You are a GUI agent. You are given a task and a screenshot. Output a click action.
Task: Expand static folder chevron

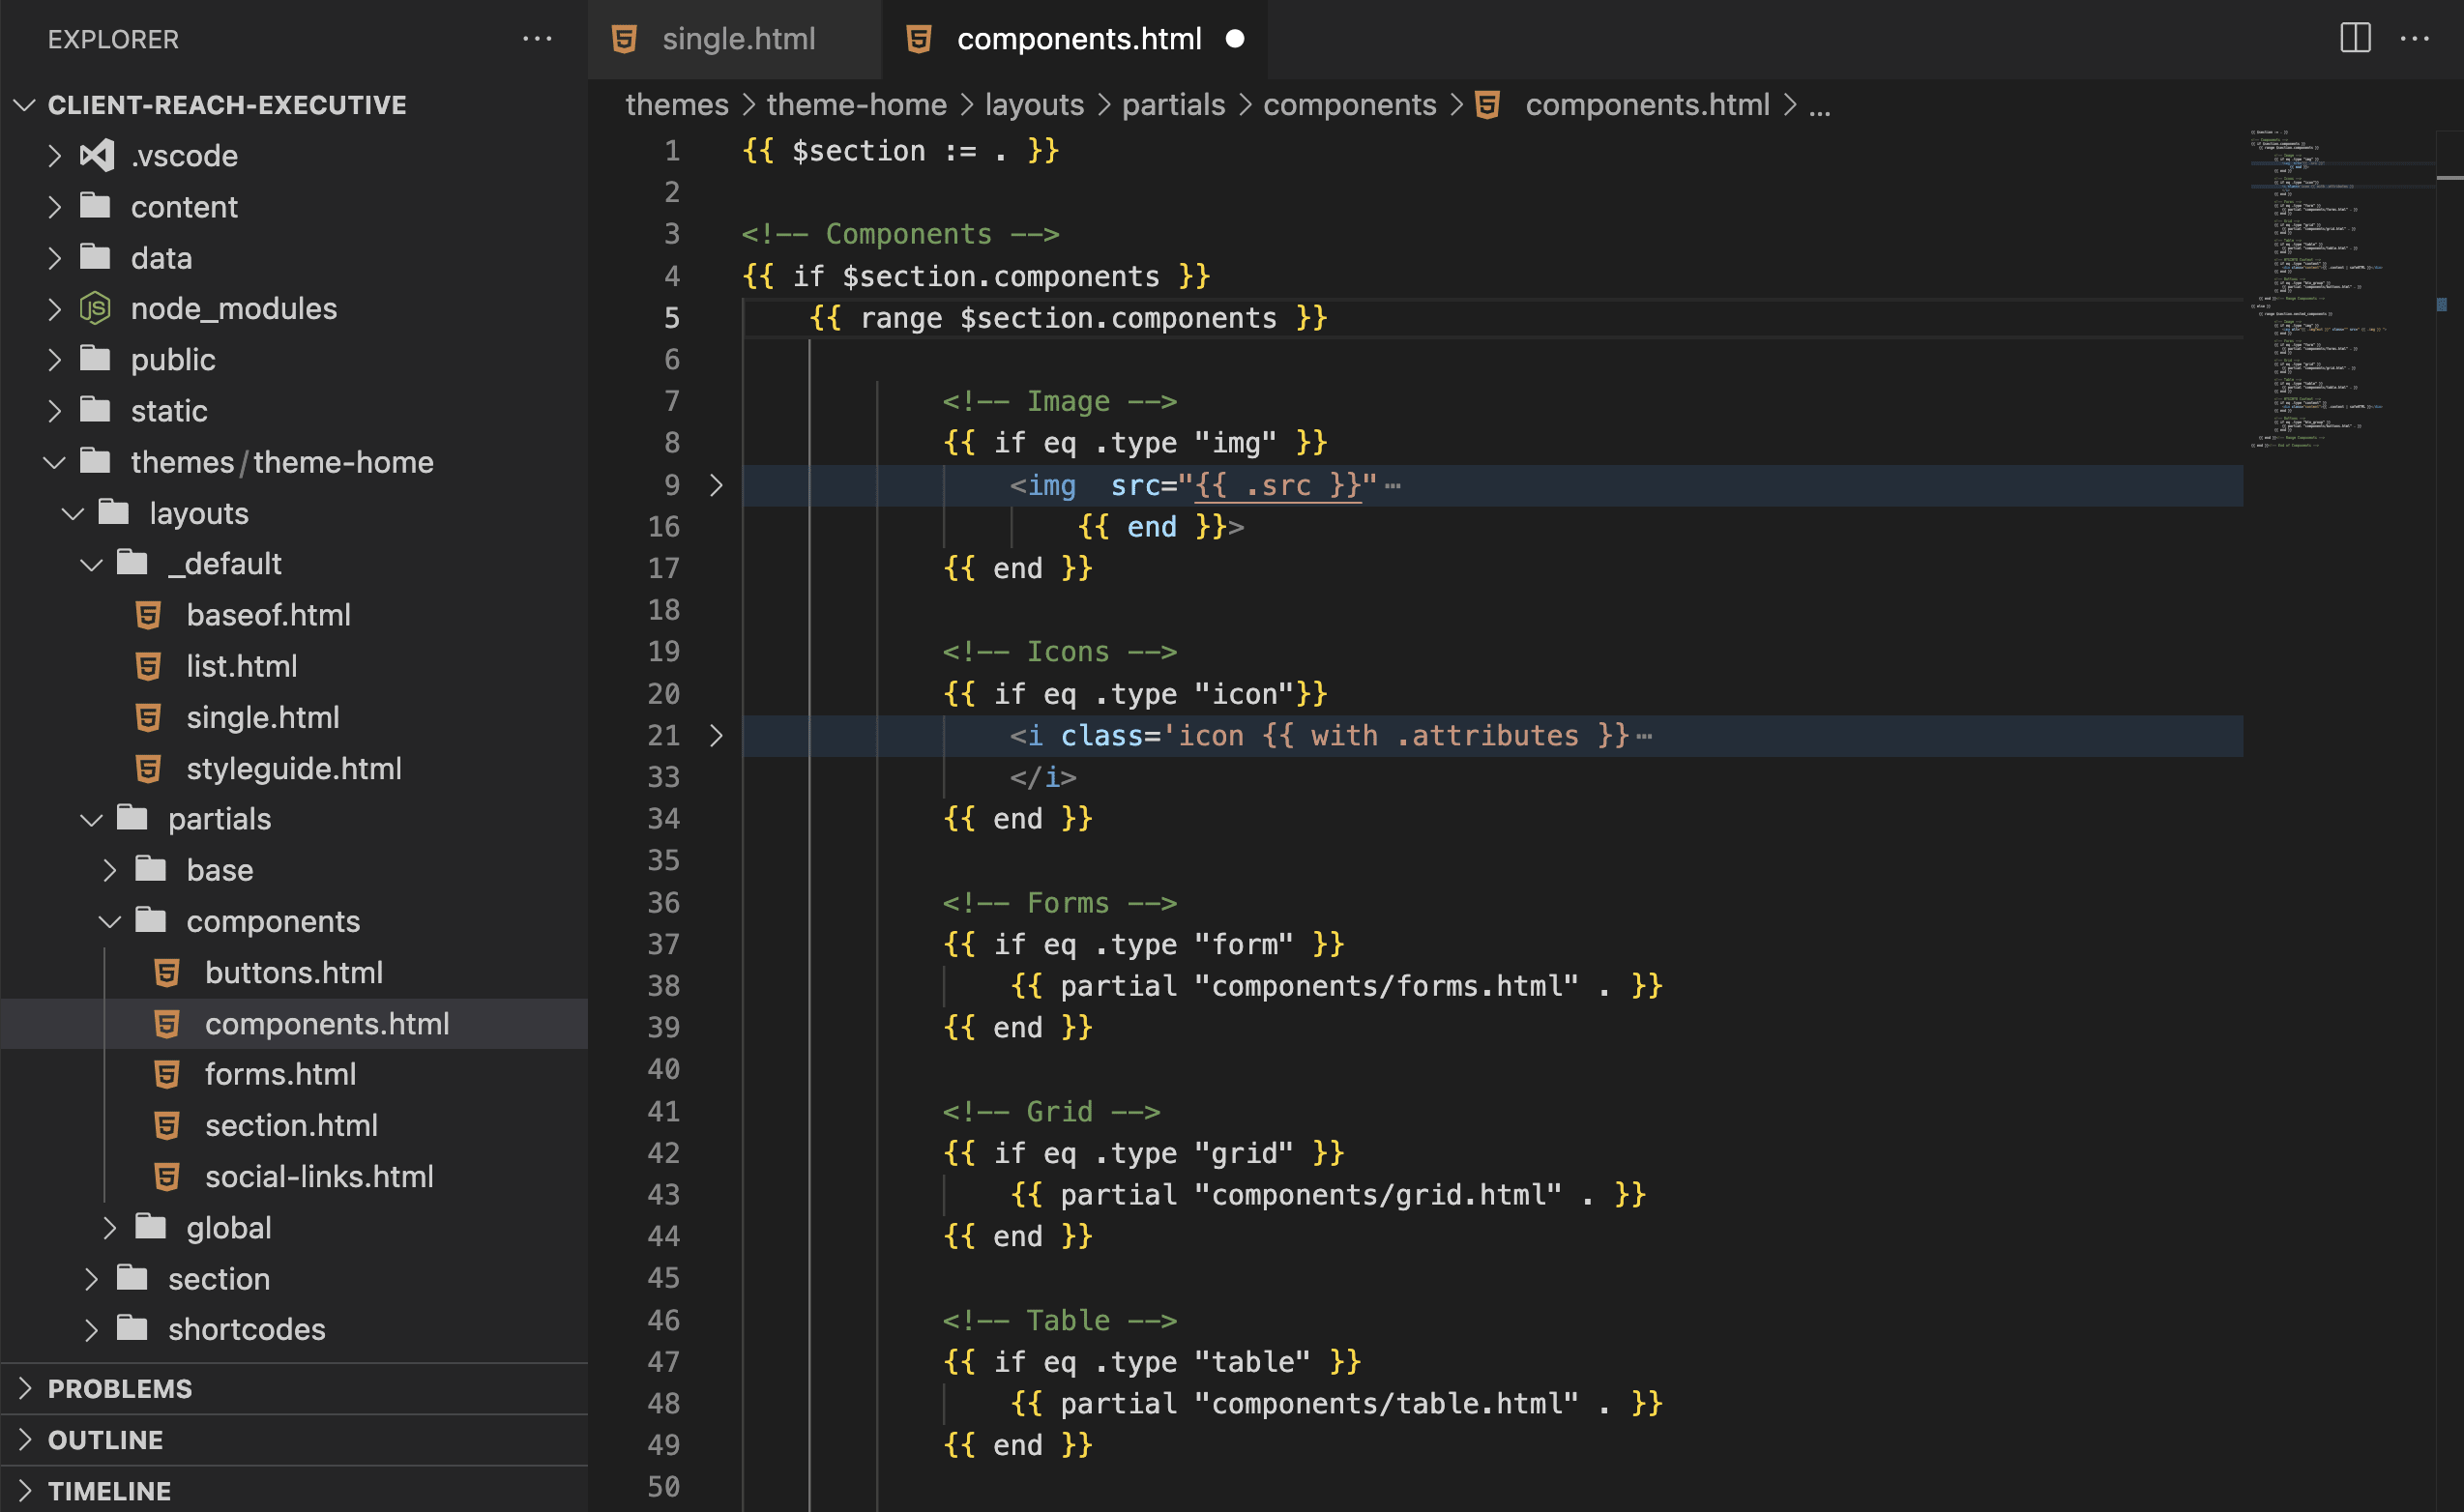pos(55,410)
